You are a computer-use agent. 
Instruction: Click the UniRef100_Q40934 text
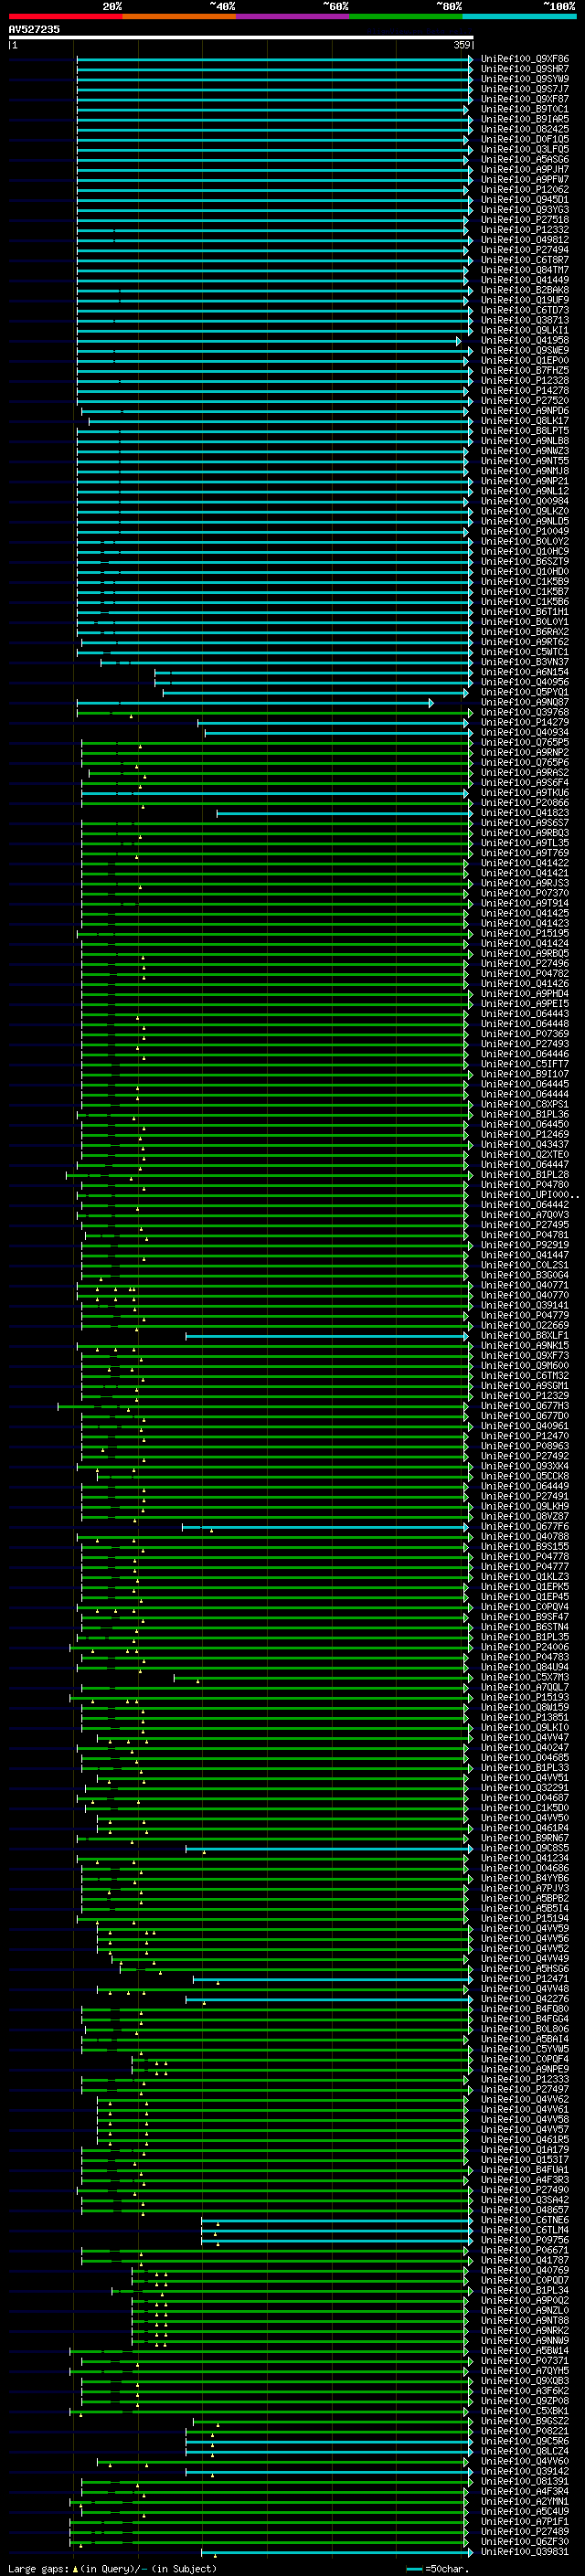click(524, 733)
